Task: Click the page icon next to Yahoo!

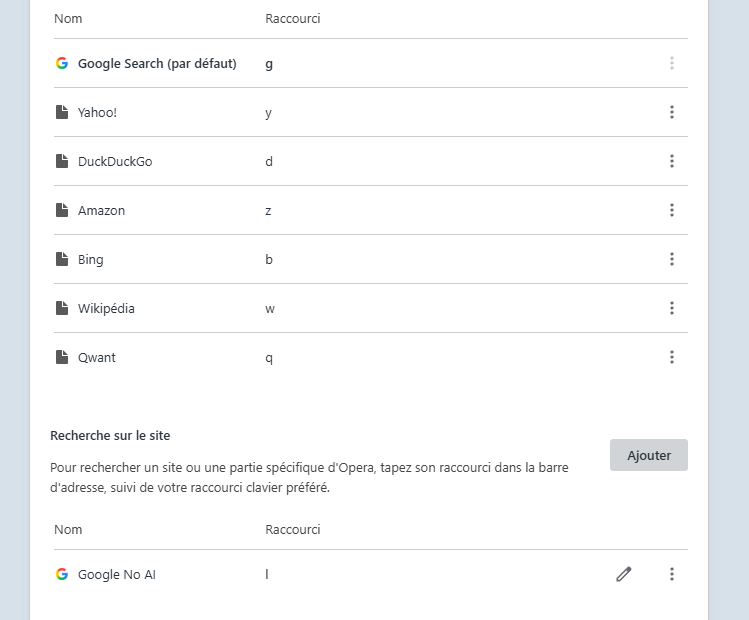Action: [62, 112]
